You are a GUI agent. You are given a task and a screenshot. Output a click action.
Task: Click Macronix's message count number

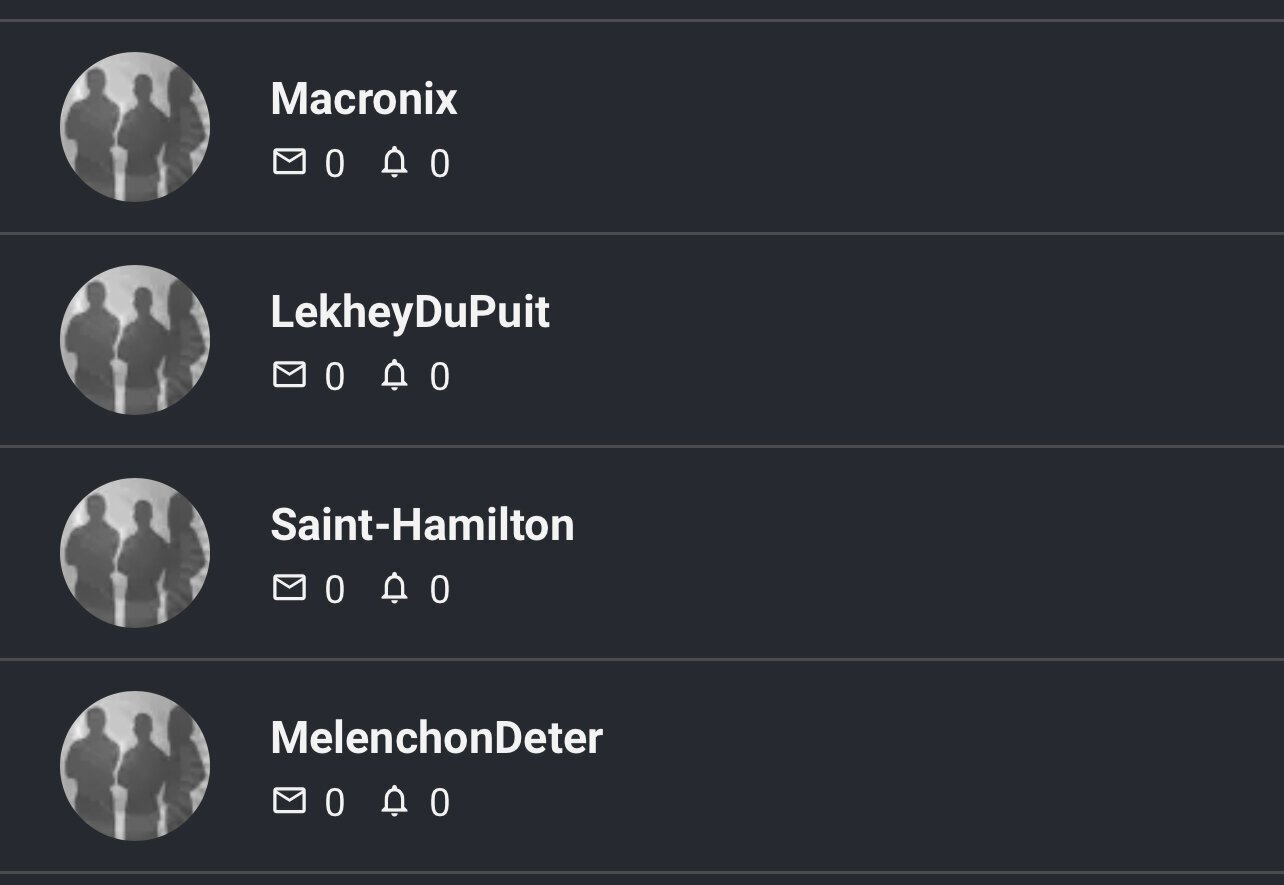[x=335, y=164]
